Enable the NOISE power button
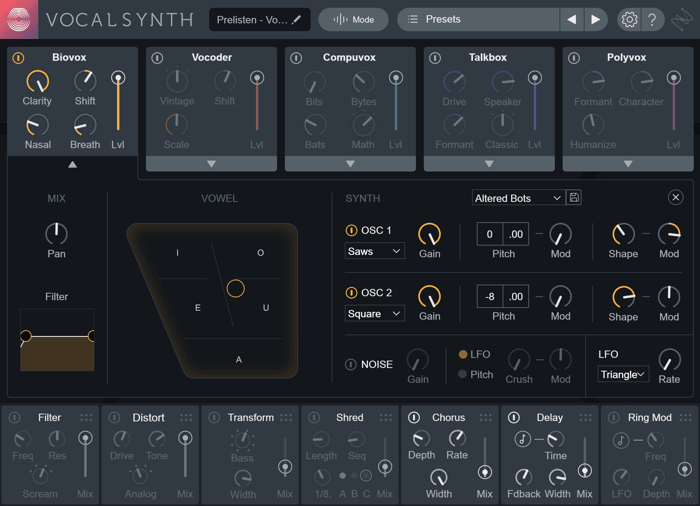The image size is (700, 506). pyautogui.click(x=351, y=364)
